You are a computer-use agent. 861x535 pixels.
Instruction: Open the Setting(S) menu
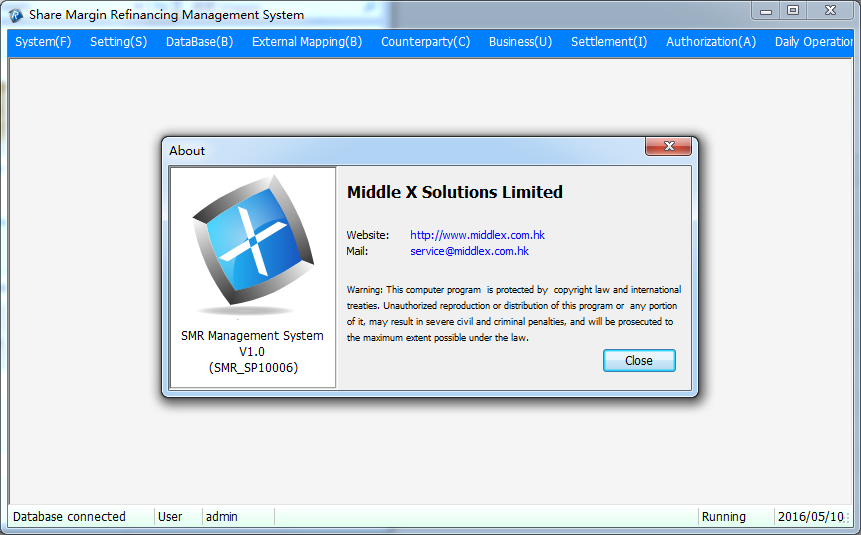119,42
